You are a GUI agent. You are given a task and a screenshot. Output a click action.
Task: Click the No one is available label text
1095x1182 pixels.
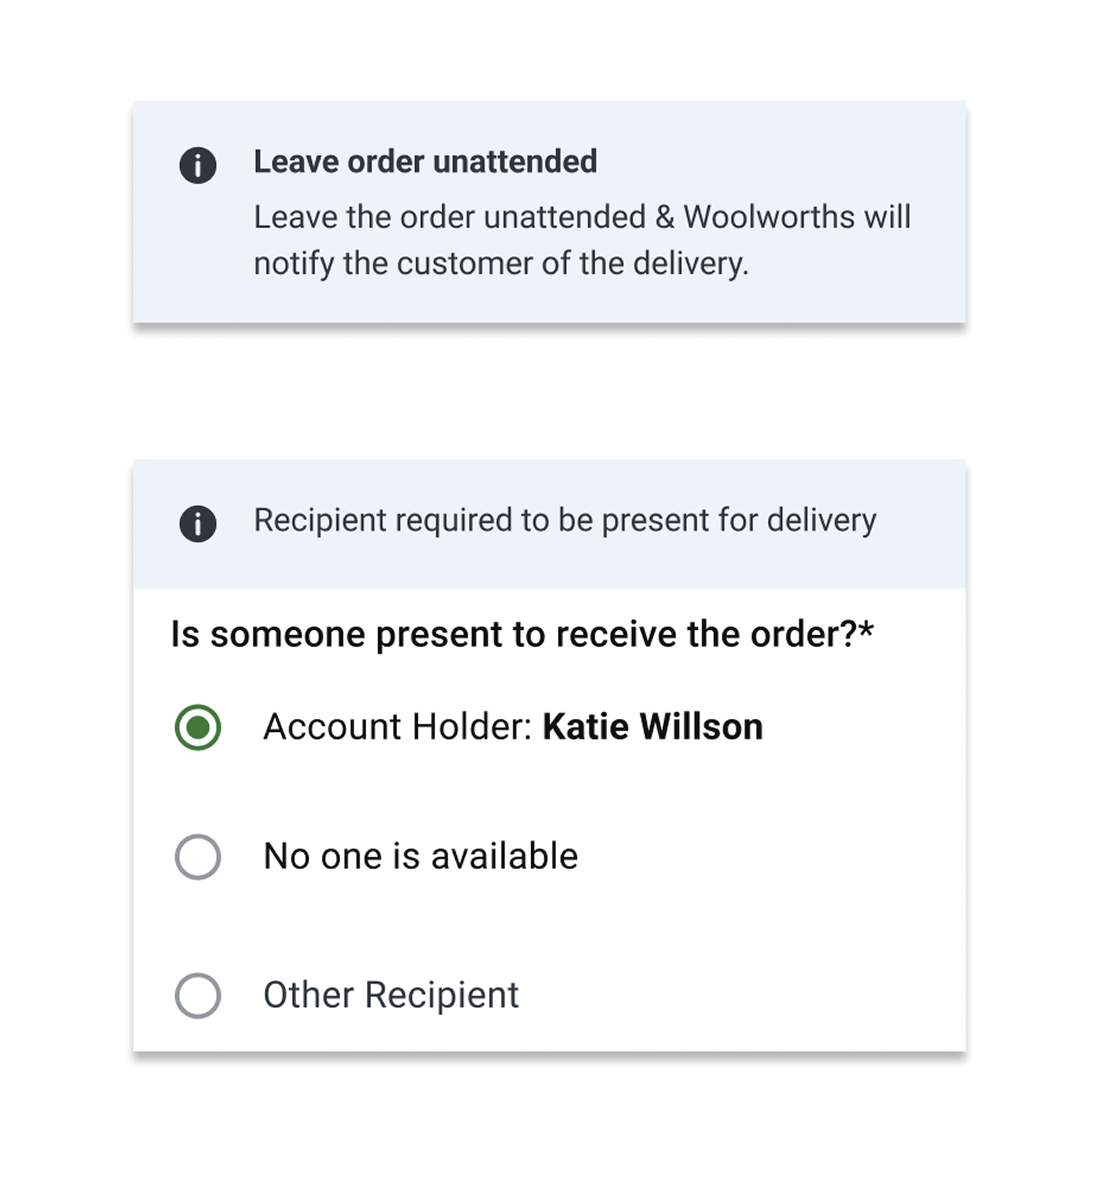420,857
